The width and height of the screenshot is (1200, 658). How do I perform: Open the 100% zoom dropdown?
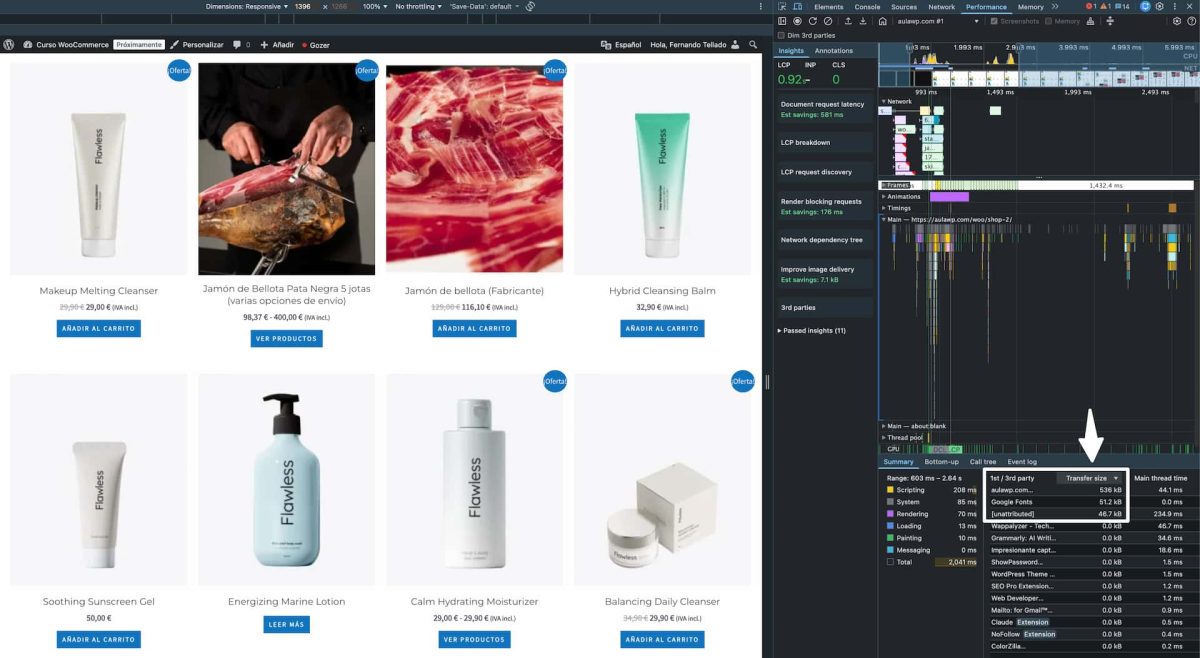(374, 6)
